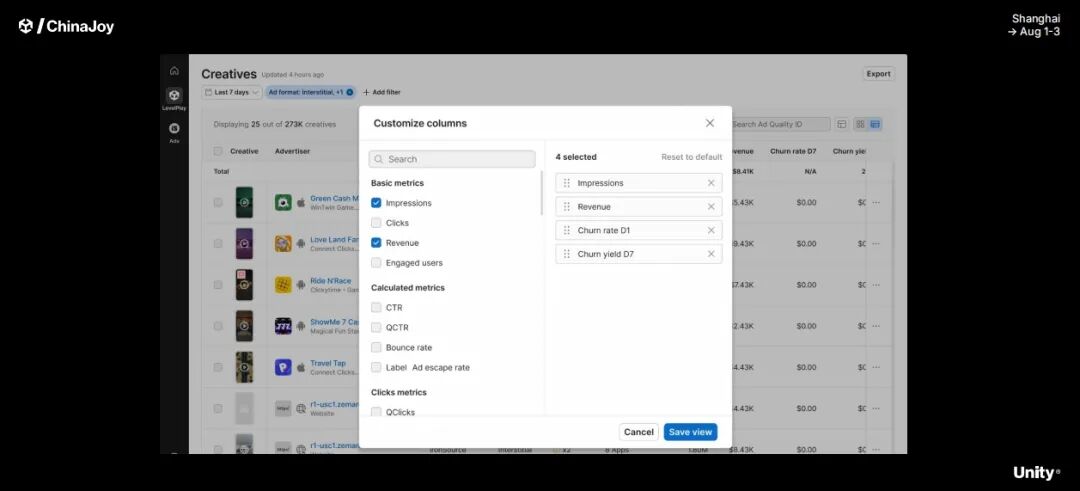Grab the drag handle for Impressions
The width and height of the screenshot is (1080, 491).
pos(566,183)
